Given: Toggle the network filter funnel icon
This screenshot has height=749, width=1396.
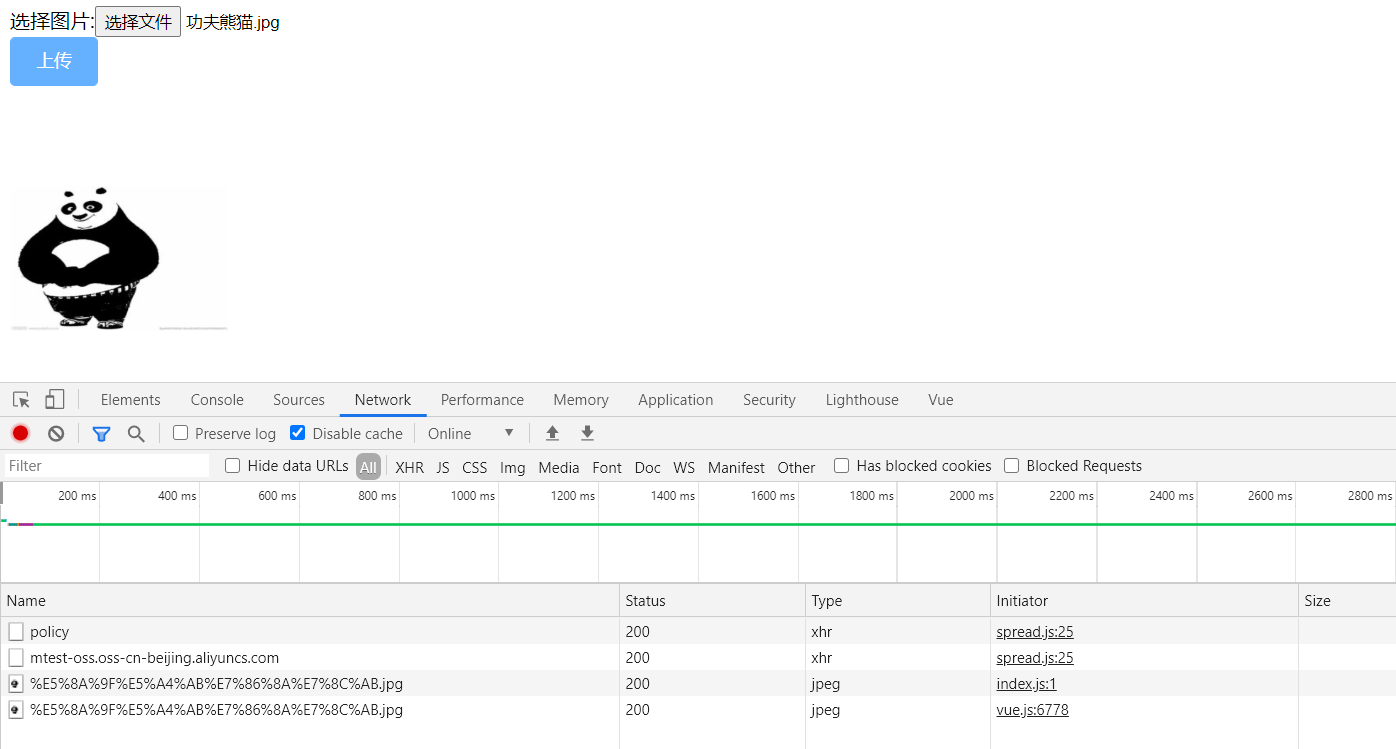Looking at the screenshot, I should [x=101, y=433].
